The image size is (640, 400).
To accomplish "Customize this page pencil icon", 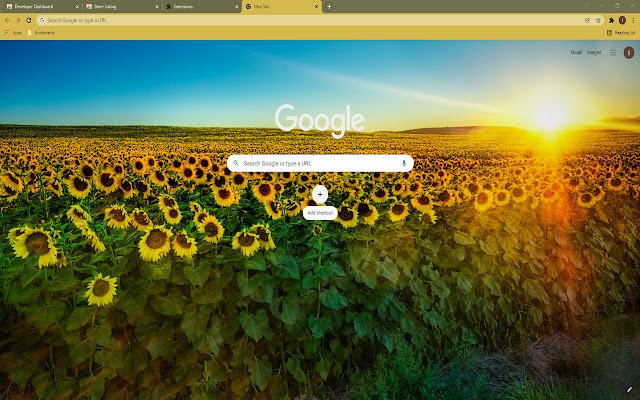I will click(x=629, y=389).
